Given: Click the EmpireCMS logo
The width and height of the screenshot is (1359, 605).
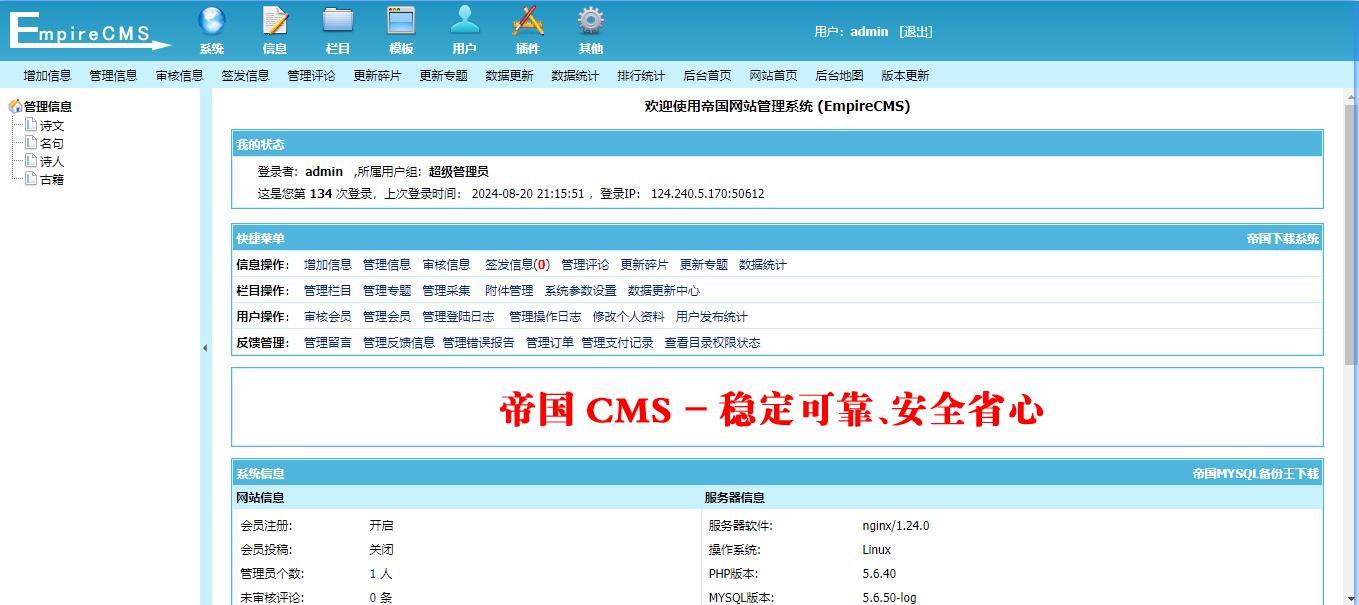Looking at the screenshot, I should coord(90,31).
